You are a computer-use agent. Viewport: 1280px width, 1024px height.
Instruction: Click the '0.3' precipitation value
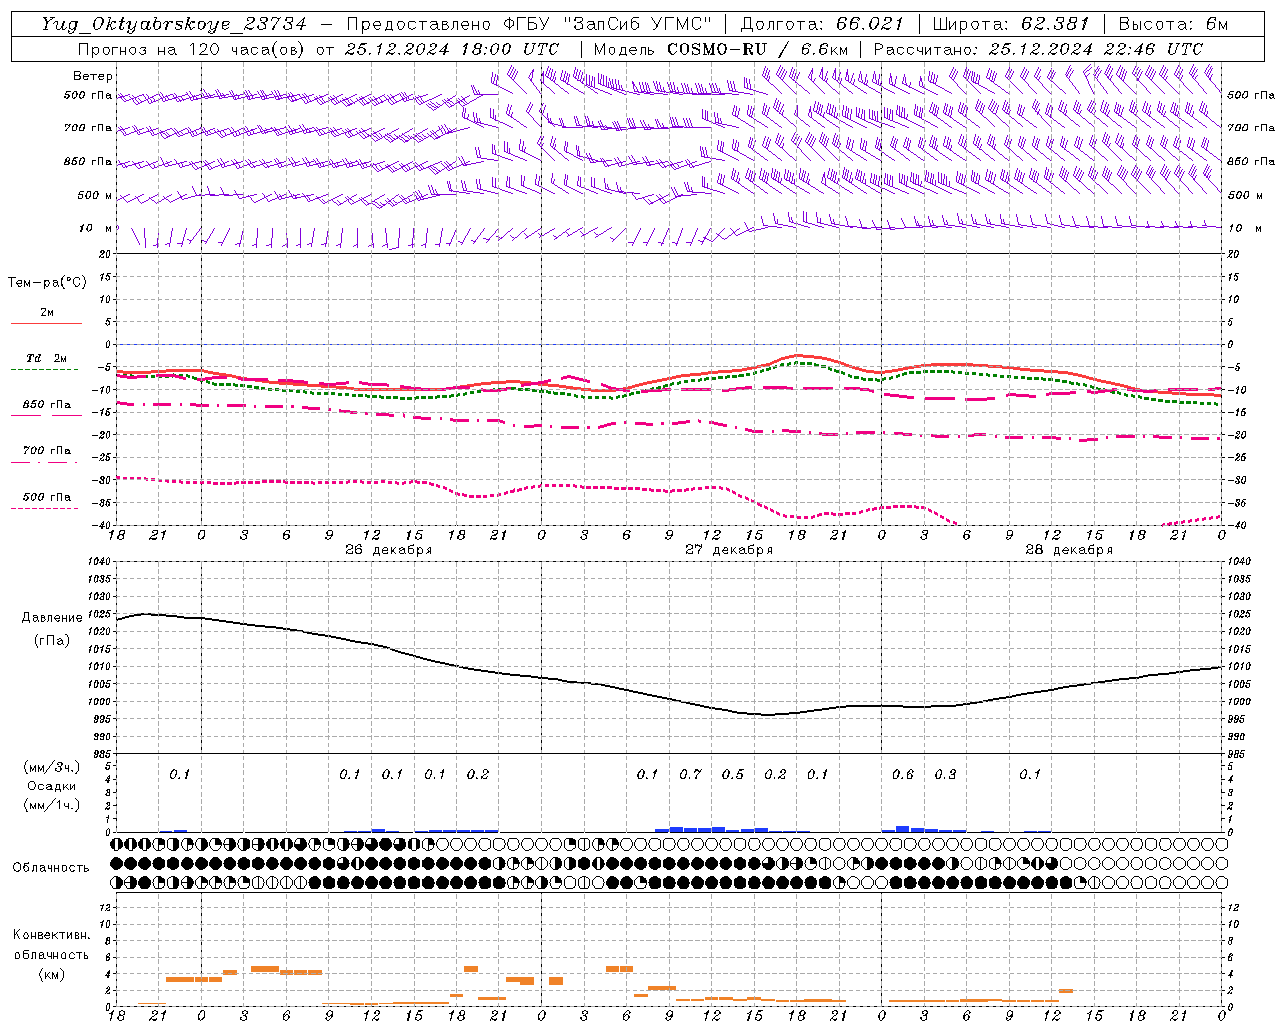click(x=945, y=774)
